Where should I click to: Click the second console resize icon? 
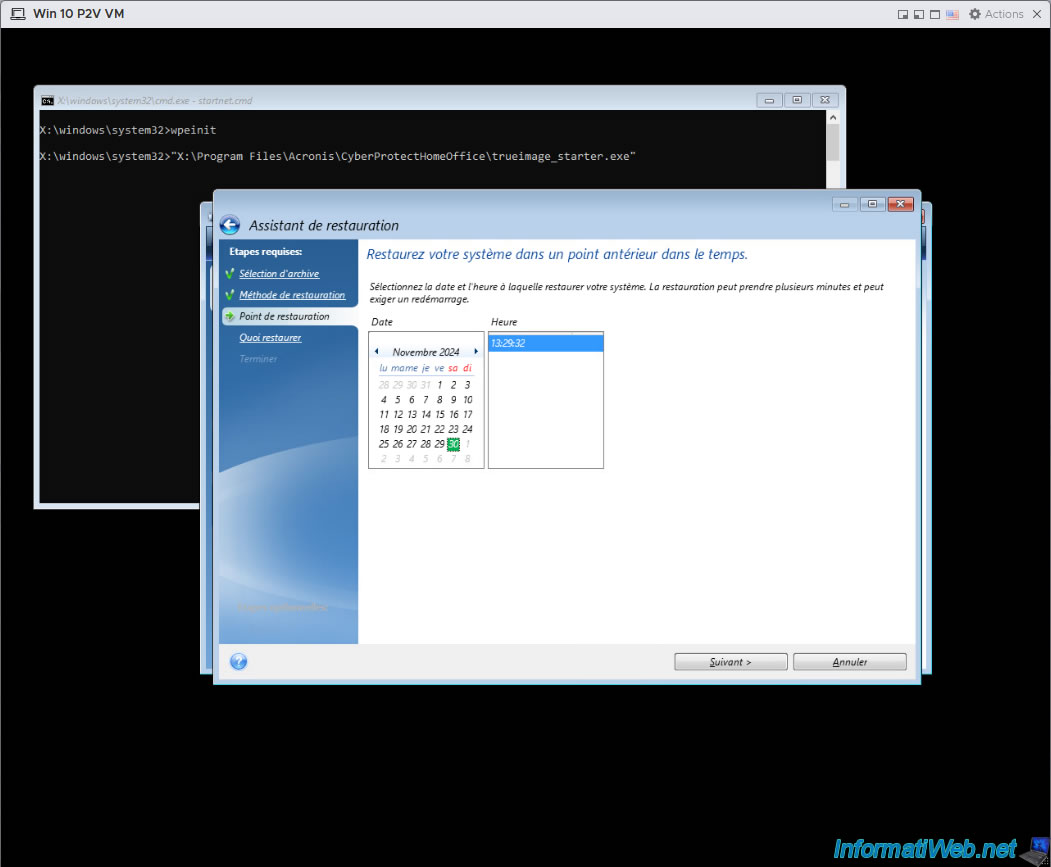coord(919,14)
